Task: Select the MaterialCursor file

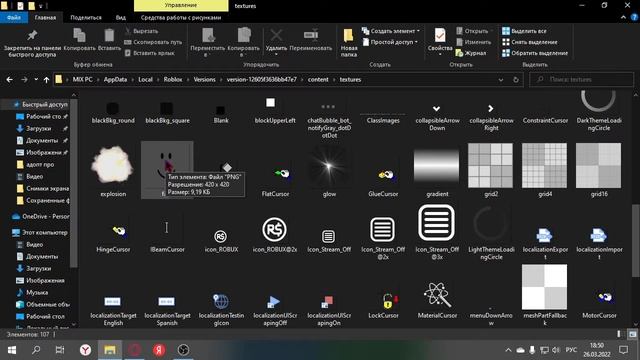Action: [437, 300]
